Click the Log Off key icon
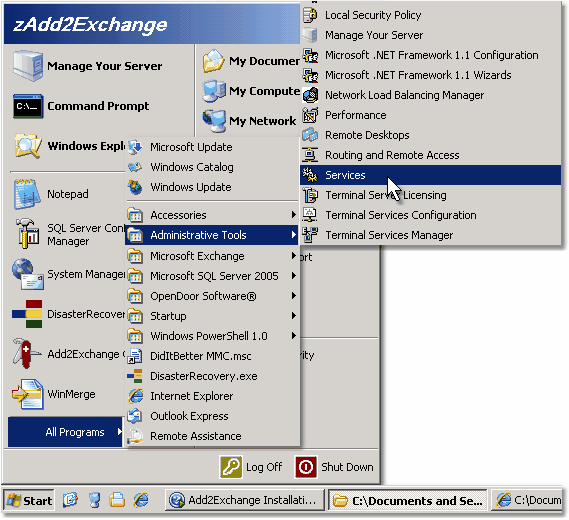The image size is (569, 520). [x=231, y=467]
